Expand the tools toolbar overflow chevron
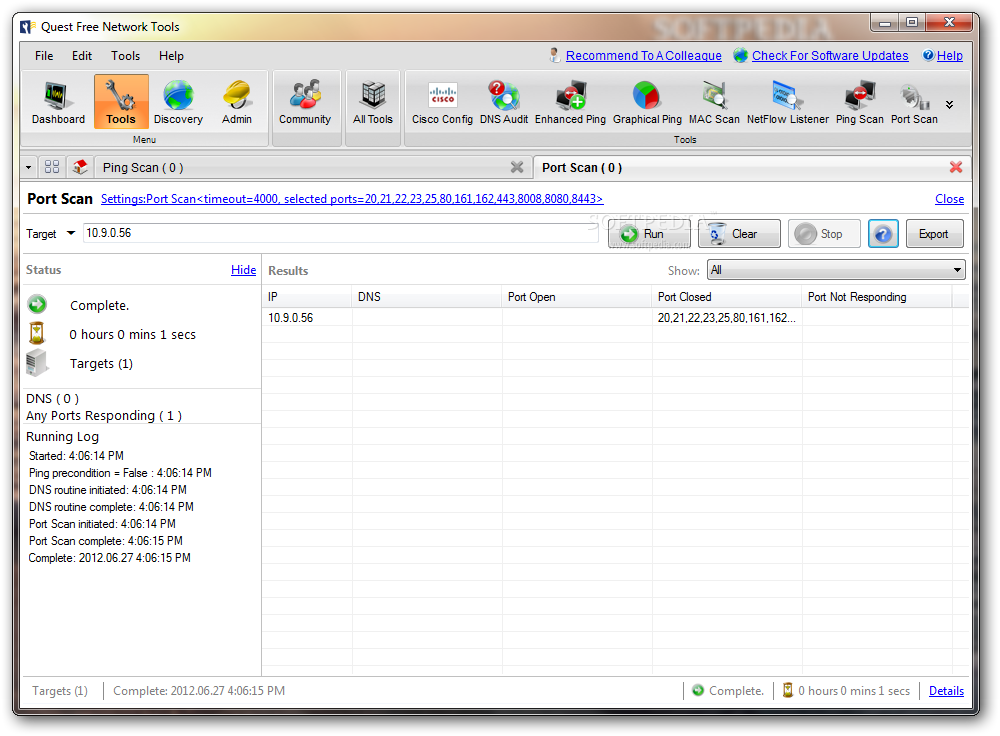This screenshot has width=1000, height=736. 950,105
